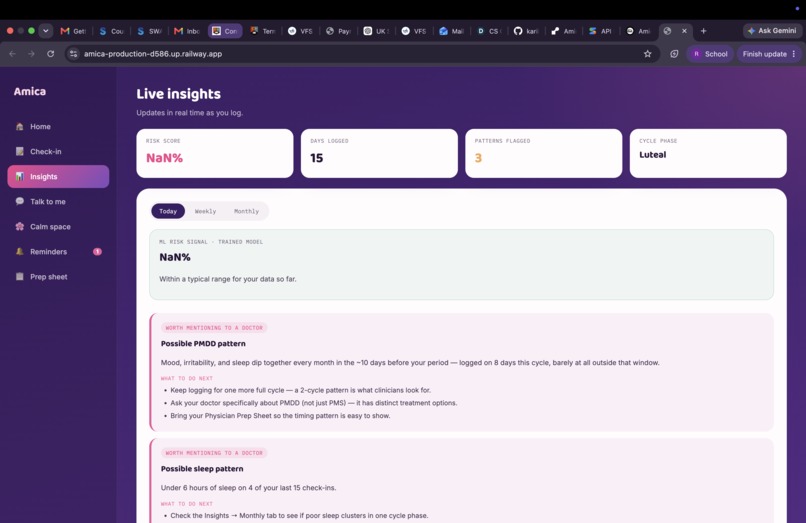
Task: Click 'Bring your Physician Prep Sheet' bullet
Action: point(280,416)
